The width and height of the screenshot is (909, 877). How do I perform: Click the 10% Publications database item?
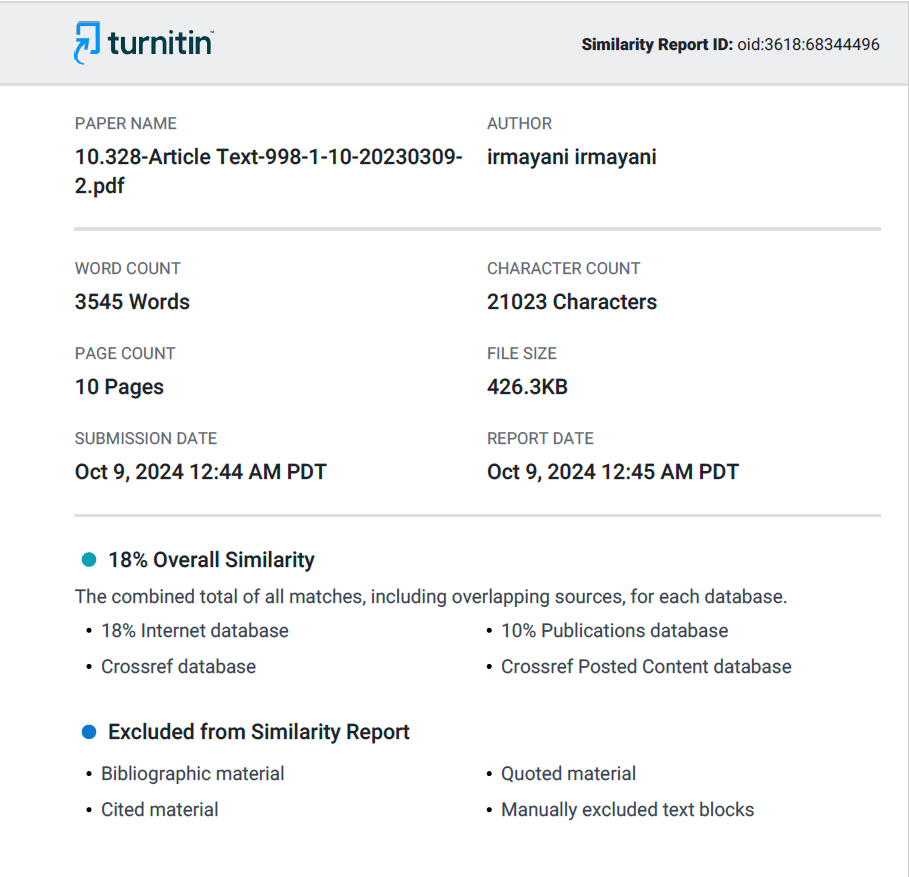[x=615, y=631]
